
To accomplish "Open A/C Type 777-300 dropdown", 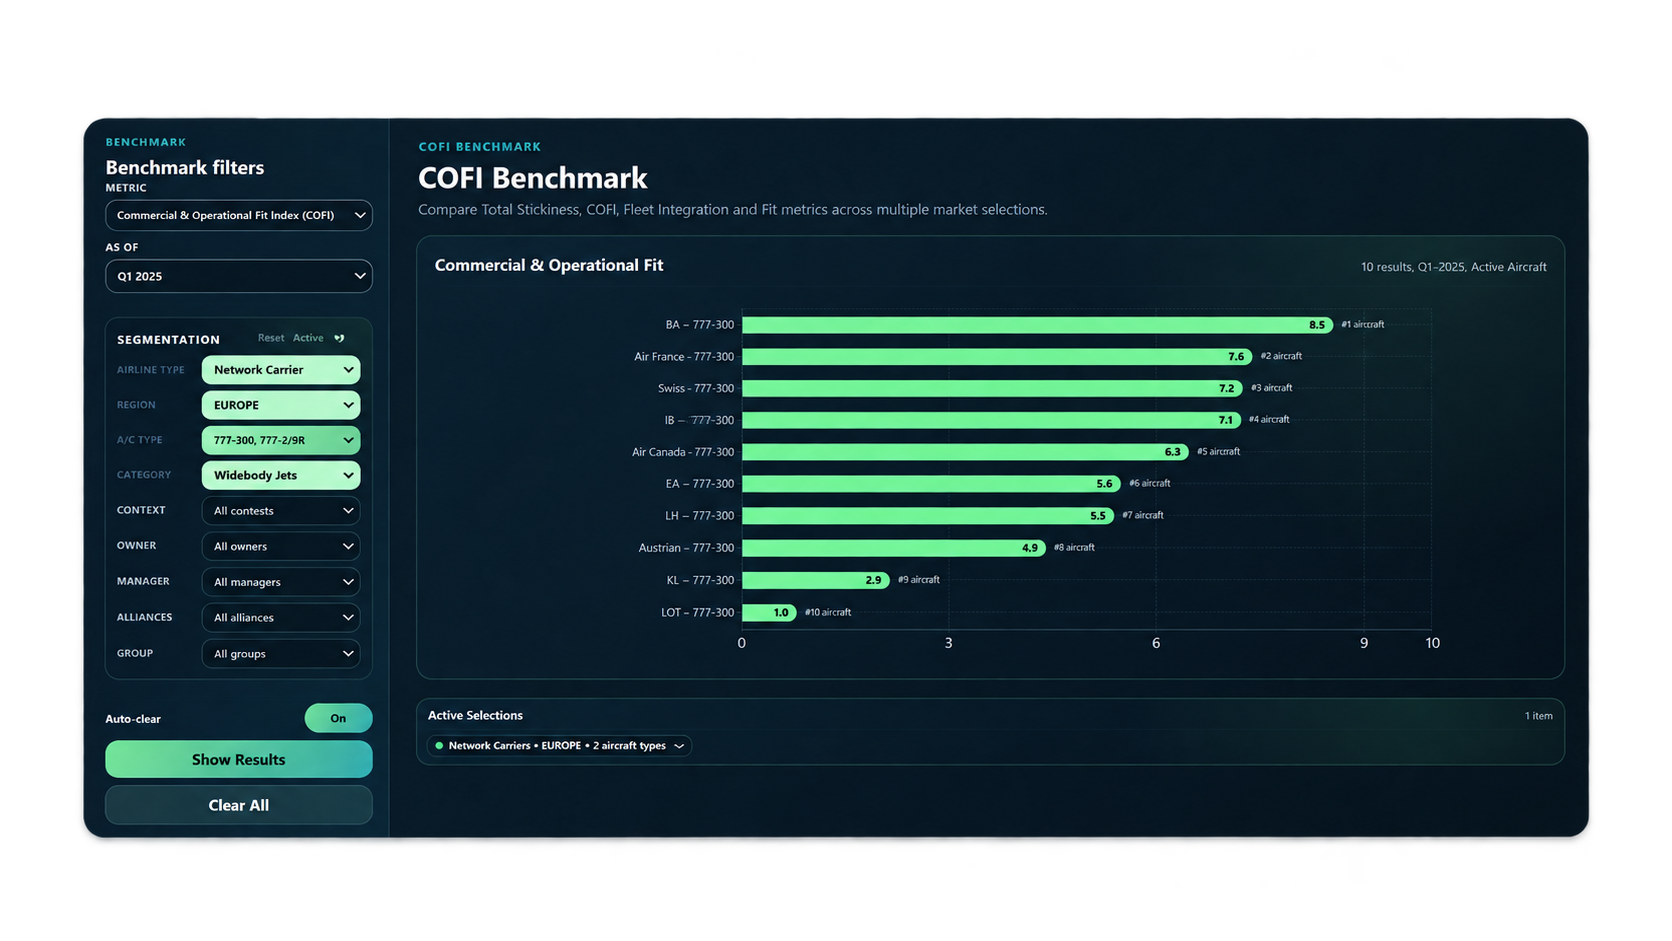I will click(281, 440).
